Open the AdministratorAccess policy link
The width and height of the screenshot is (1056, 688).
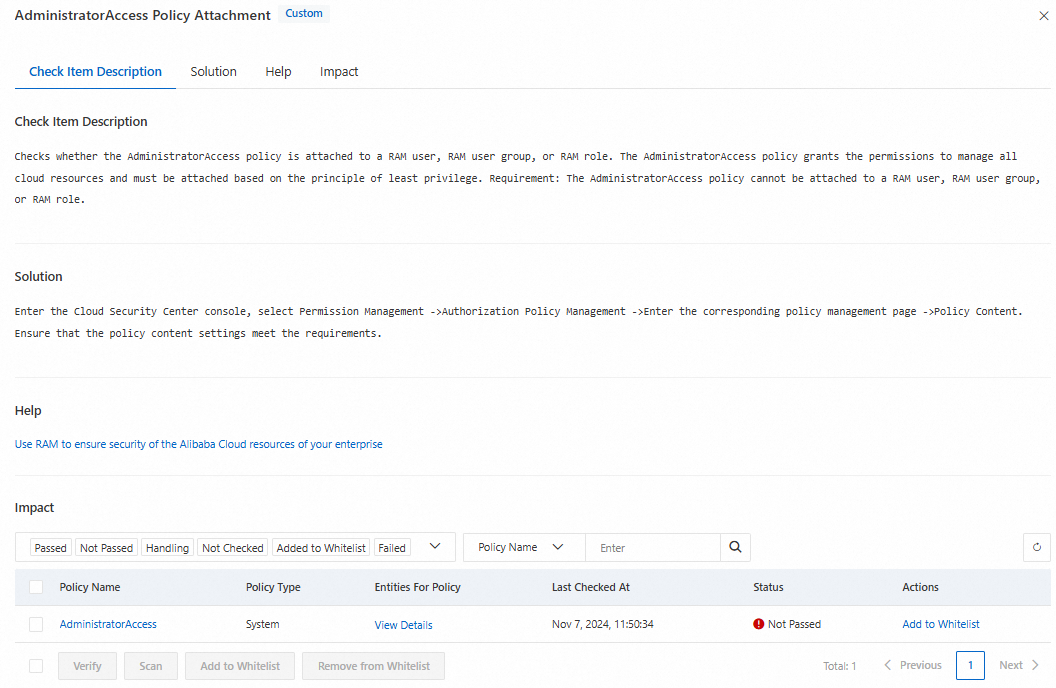coord(108,624)
